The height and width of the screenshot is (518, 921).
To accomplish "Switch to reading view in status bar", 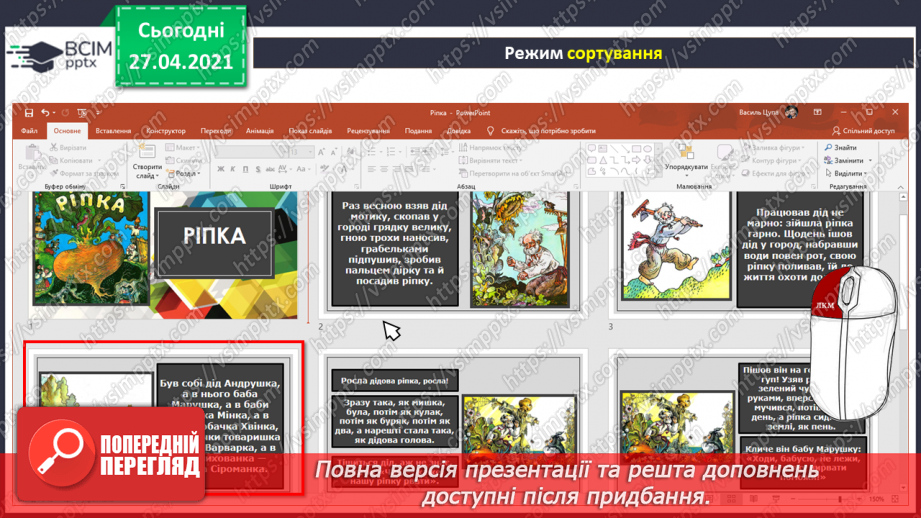I will tap(754, 499).
